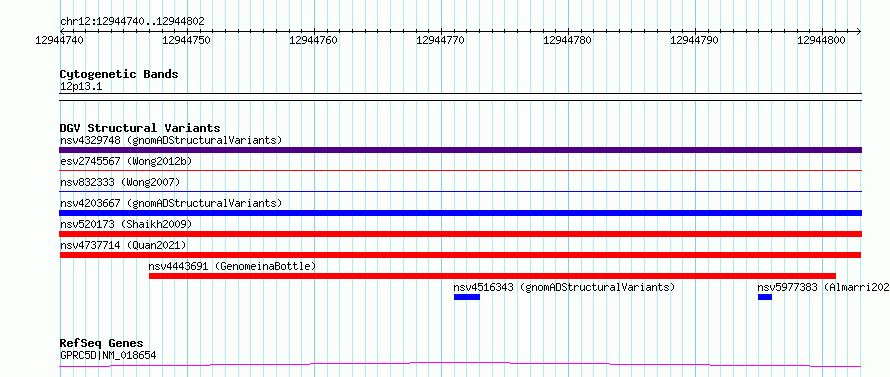
Task: Click ruler position 12944740
Action: [x=60, y=40]
